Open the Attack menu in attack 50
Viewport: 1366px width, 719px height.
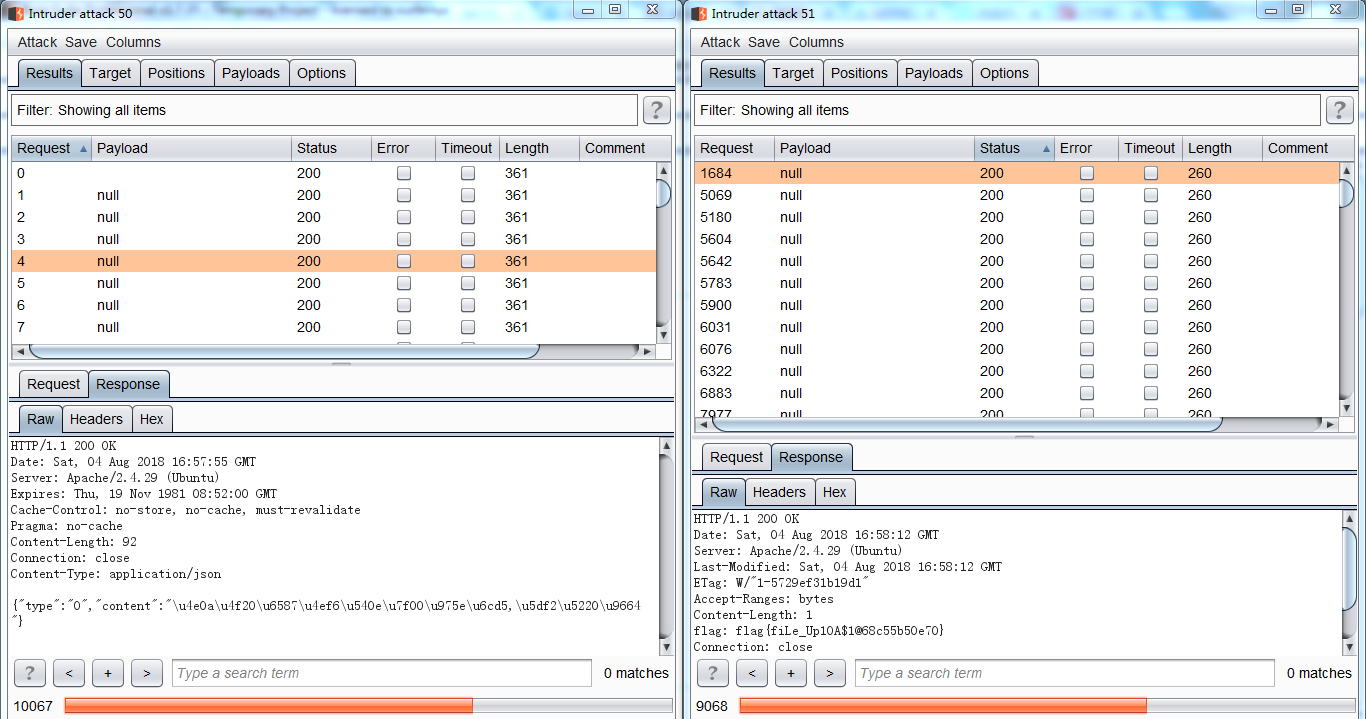[37, 42]
